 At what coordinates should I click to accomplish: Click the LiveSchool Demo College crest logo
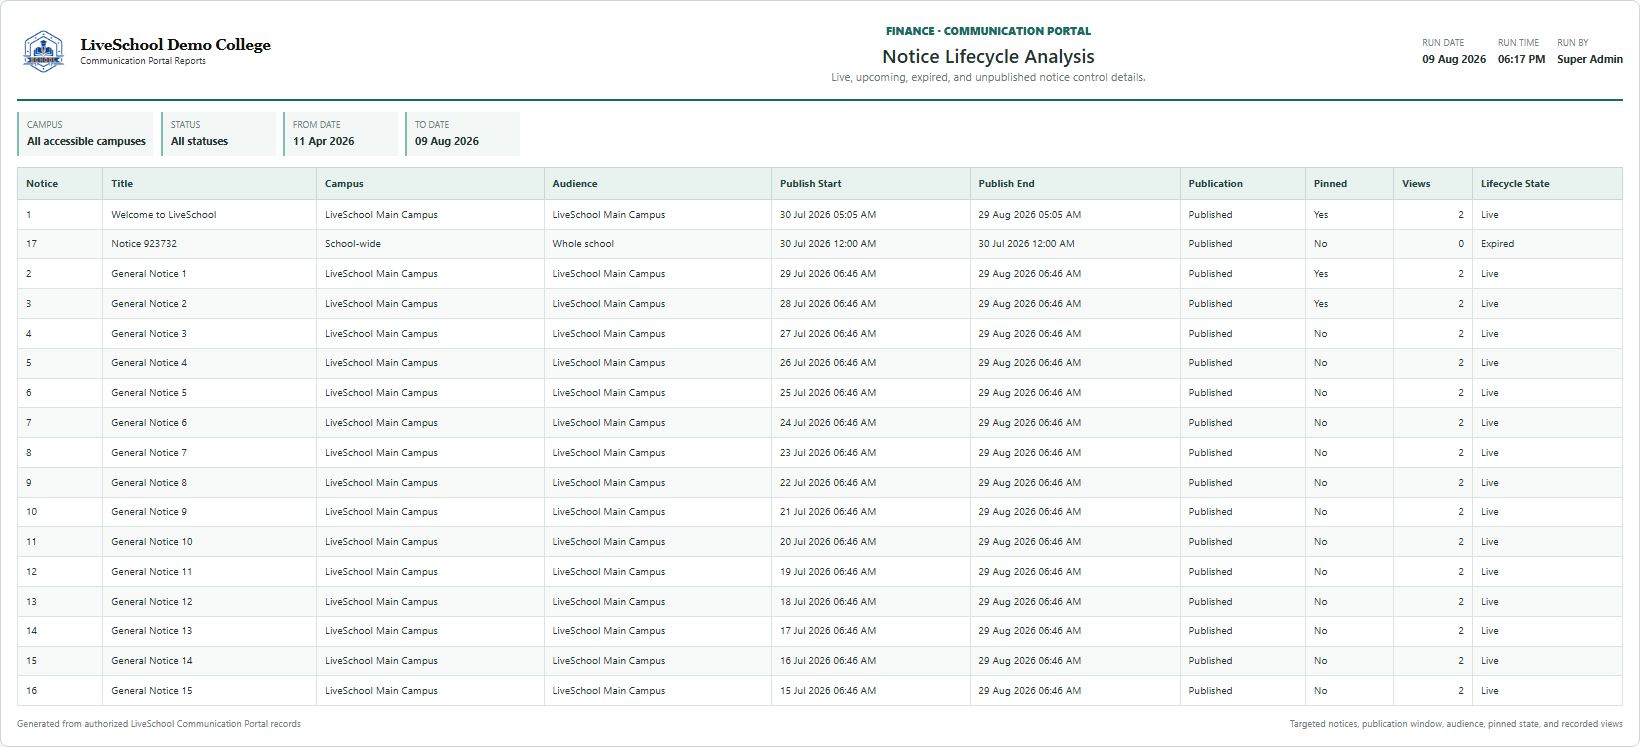pyautogui.click(x=43, y=51)
